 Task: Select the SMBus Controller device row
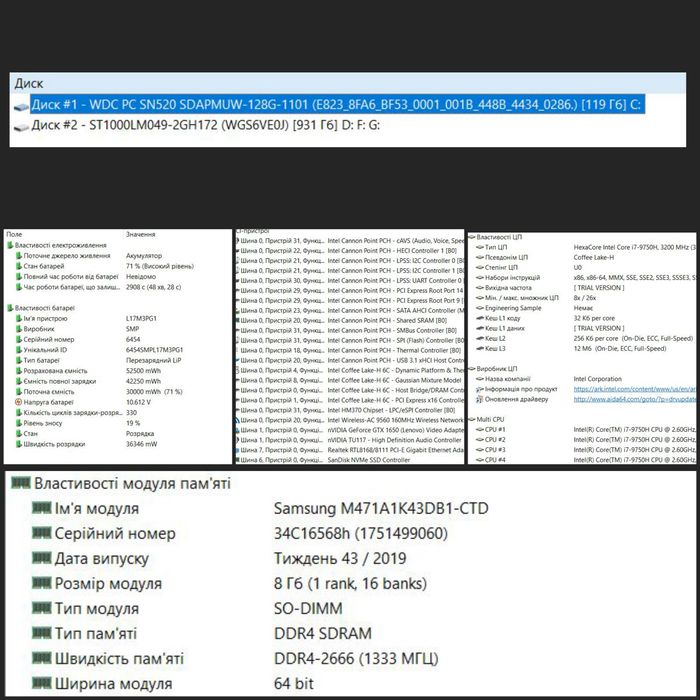pos(346,331)
